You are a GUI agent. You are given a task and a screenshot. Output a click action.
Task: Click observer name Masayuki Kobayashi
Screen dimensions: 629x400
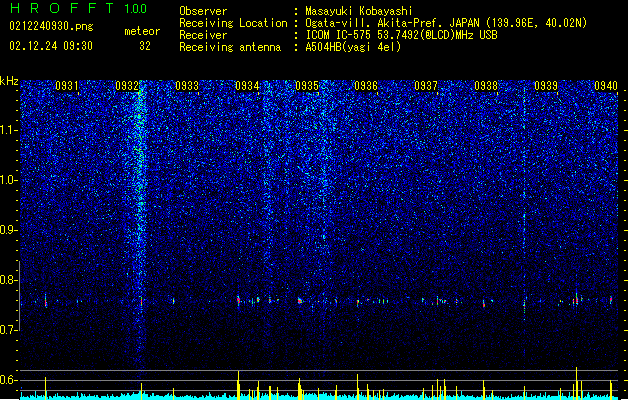359,11
